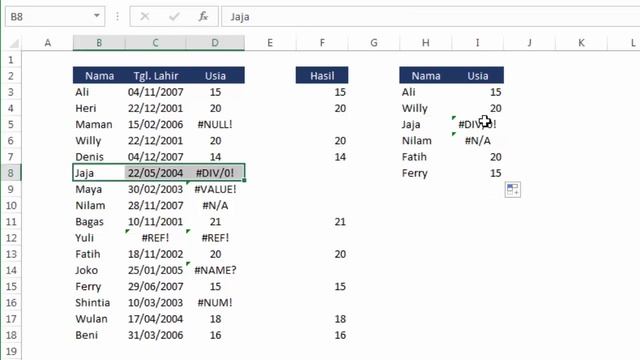Select row 8 header
Image resolution: width=640 pixels, height=360 pixels.
[x=11, y=173]
